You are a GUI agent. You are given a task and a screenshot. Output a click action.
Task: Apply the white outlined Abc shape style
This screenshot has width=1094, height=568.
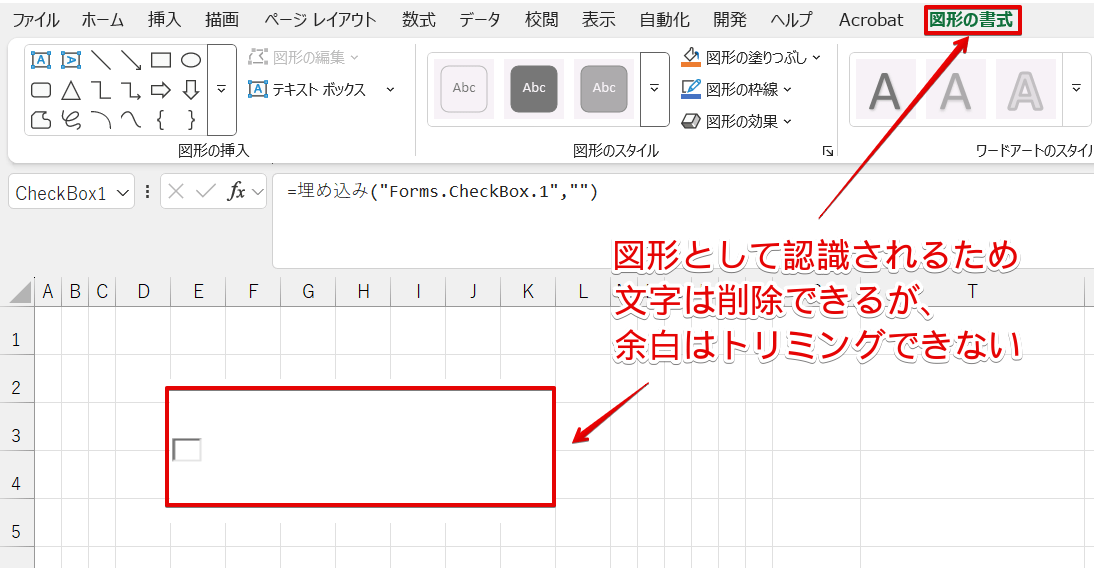pos(464,89)
